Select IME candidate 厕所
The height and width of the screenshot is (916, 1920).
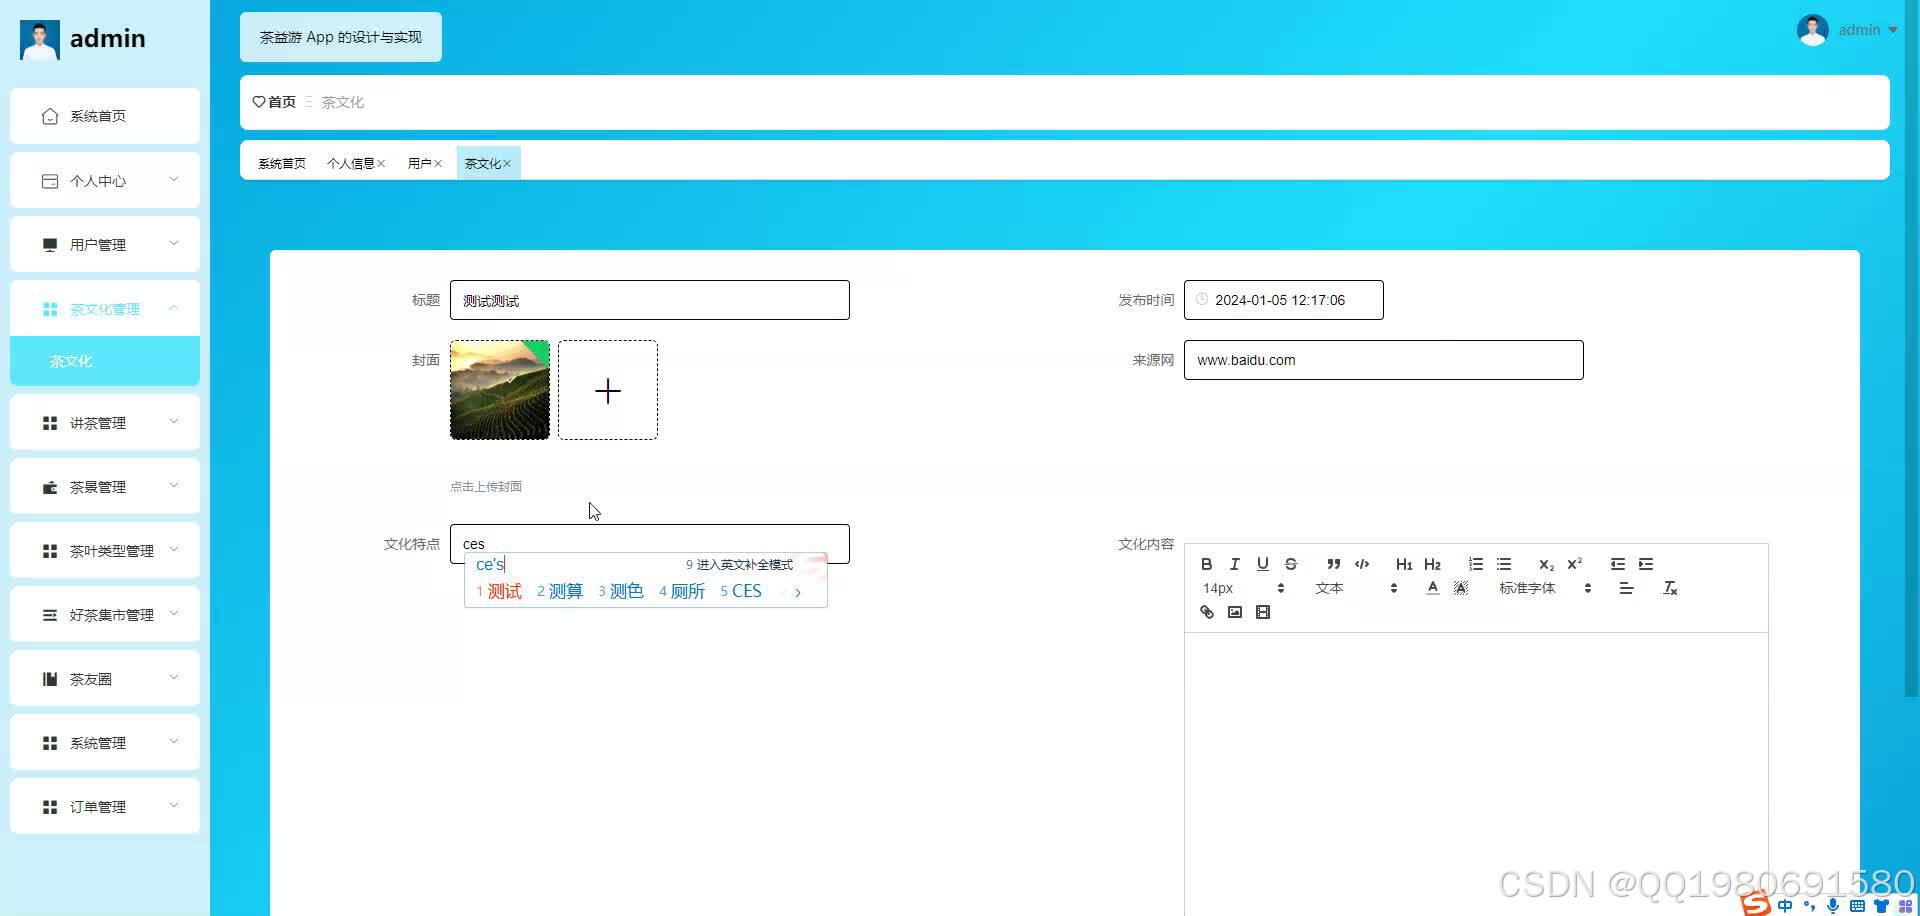pyautogui.click(x=682, y=591)
